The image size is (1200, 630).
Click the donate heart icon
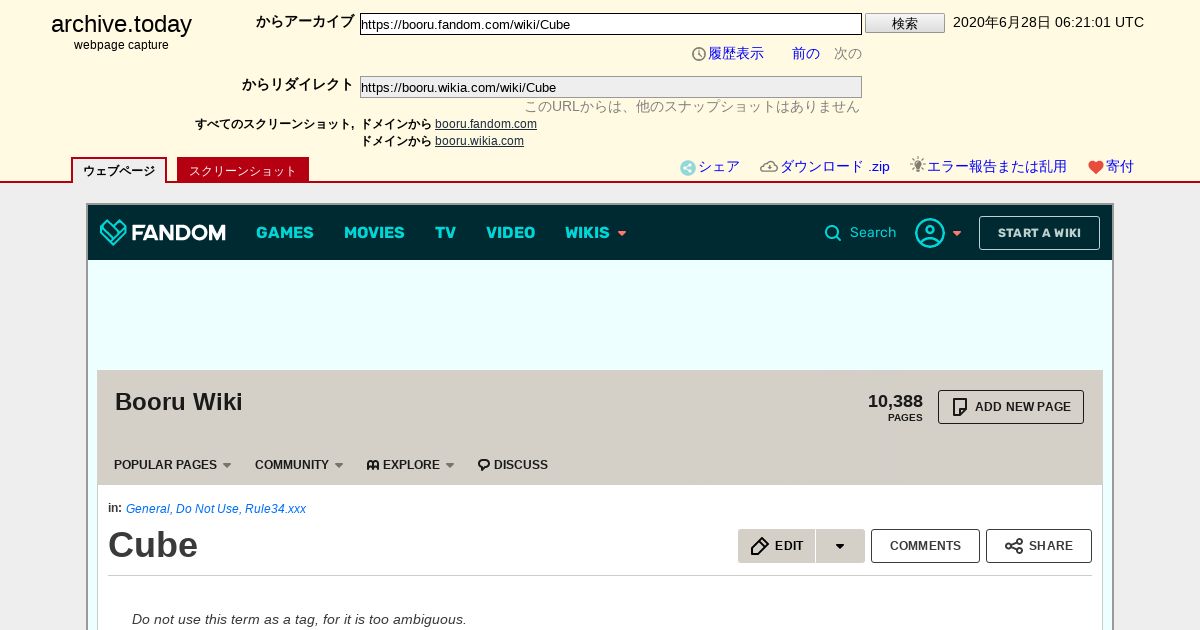pyautogui.click(x=1096, y=168)
